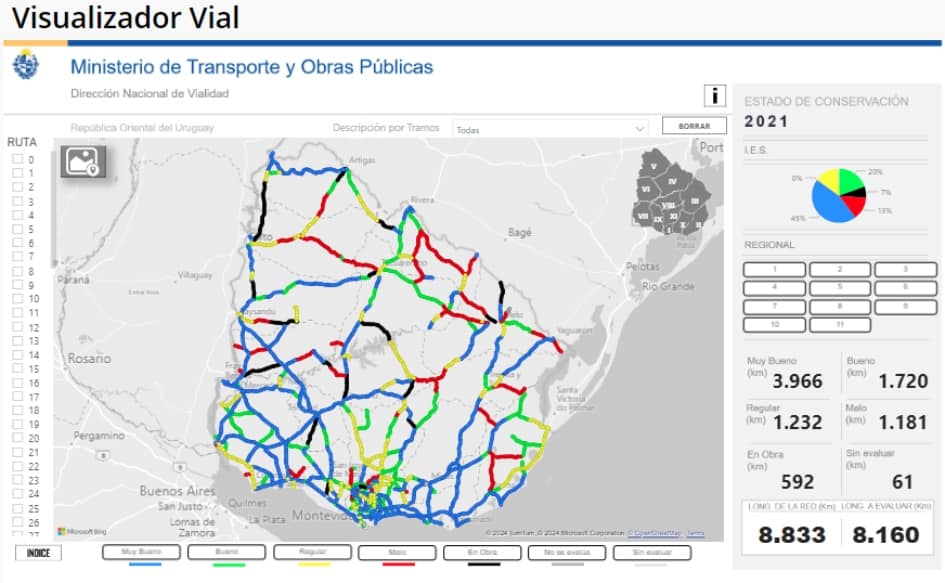Open the map image location icon

pyautogui.click(x=84, y=161)
